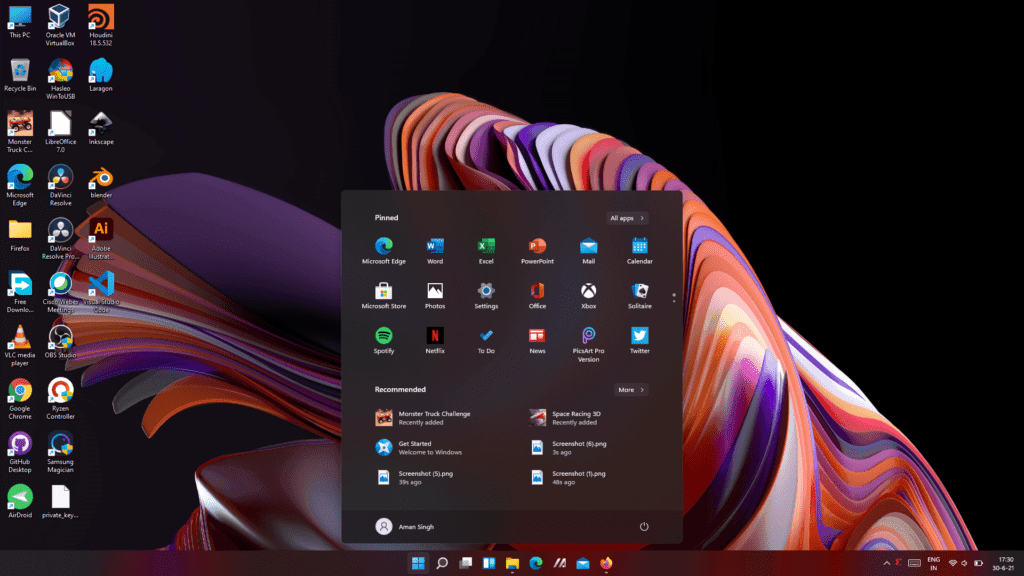1024x576 pixels.
Task: Select Ryzen Controller desktop icon
Action: (60, 399)
